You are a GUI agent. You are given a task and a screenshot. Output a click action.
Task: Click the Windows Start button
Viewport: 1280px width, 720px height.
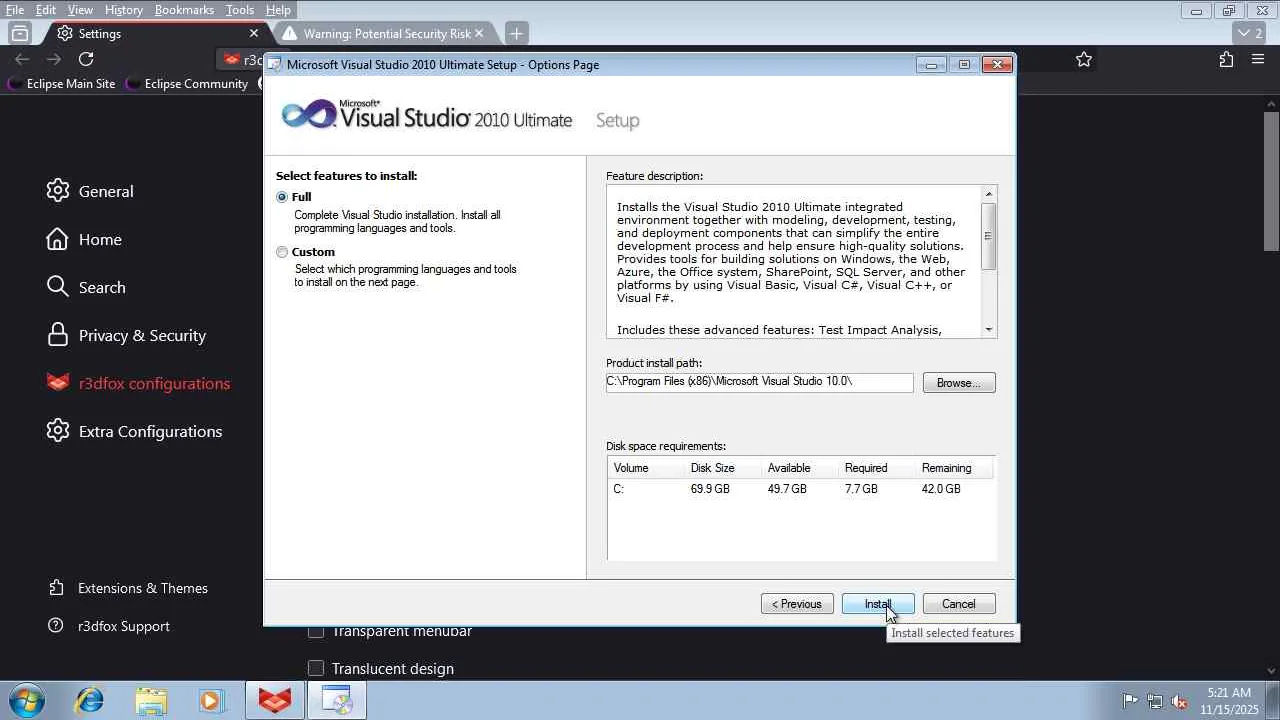(x=26, y=700)
